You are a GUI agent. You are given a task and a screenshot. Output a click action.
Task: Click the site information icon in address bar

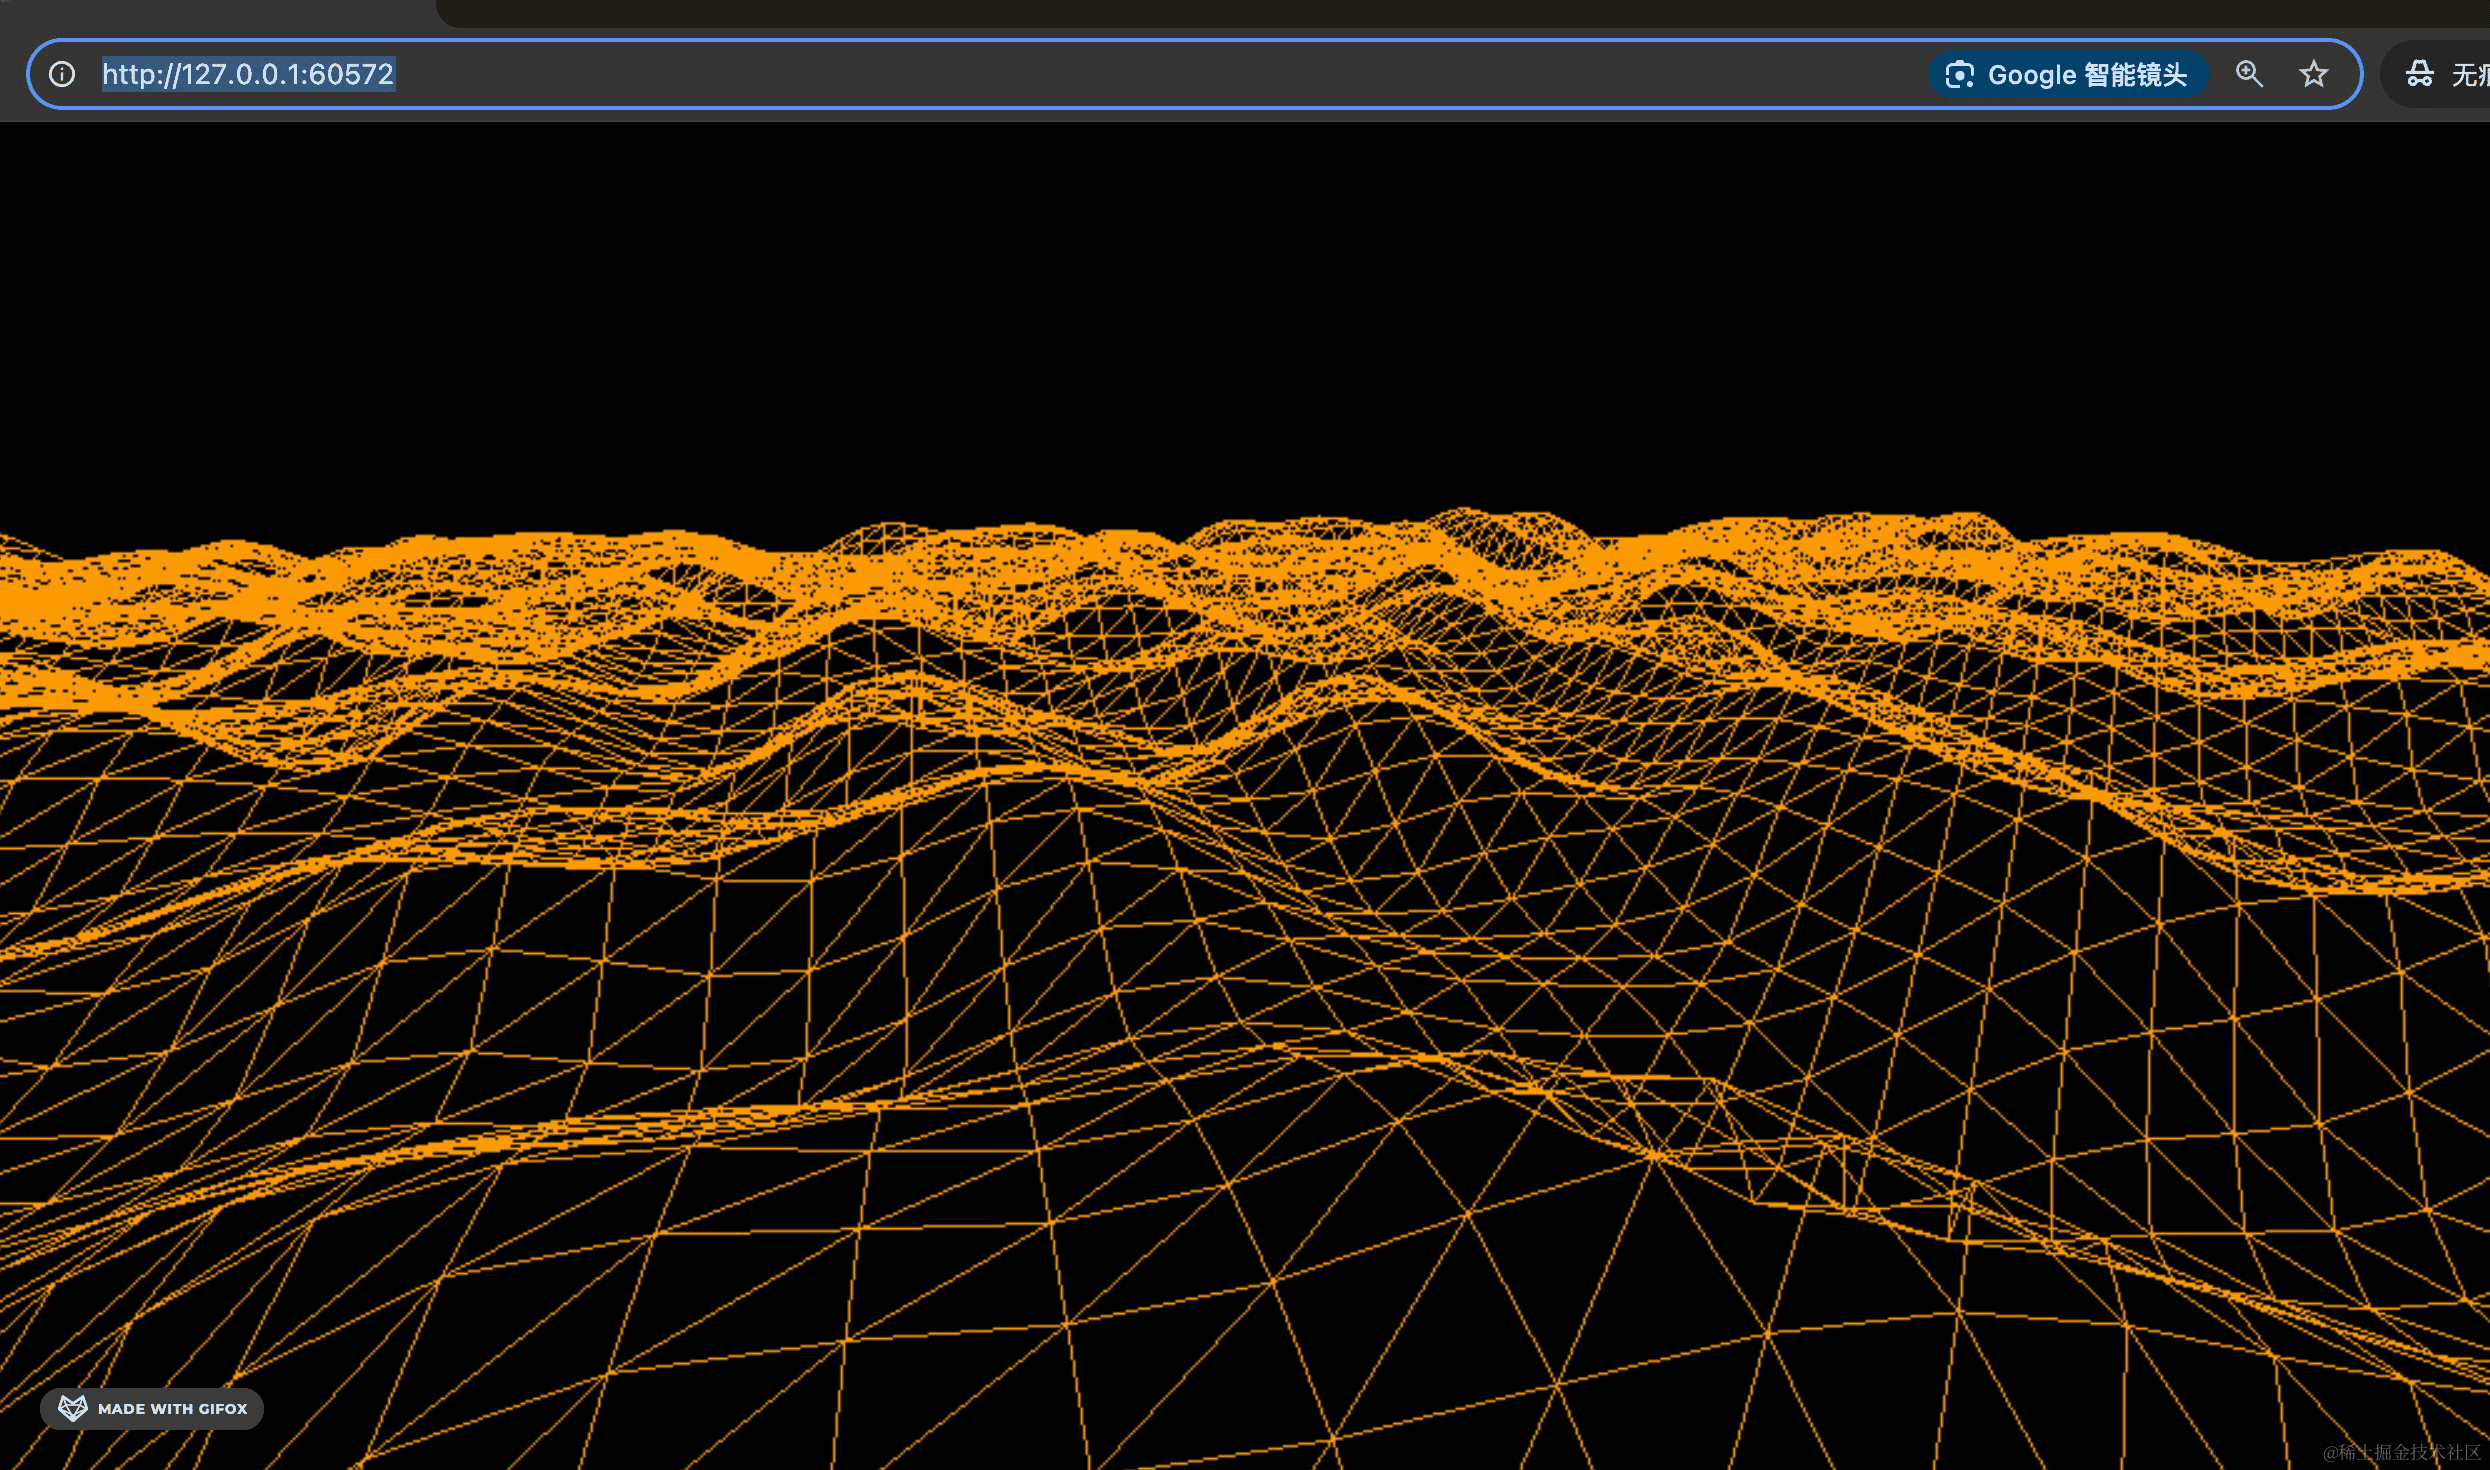[62, 74]
